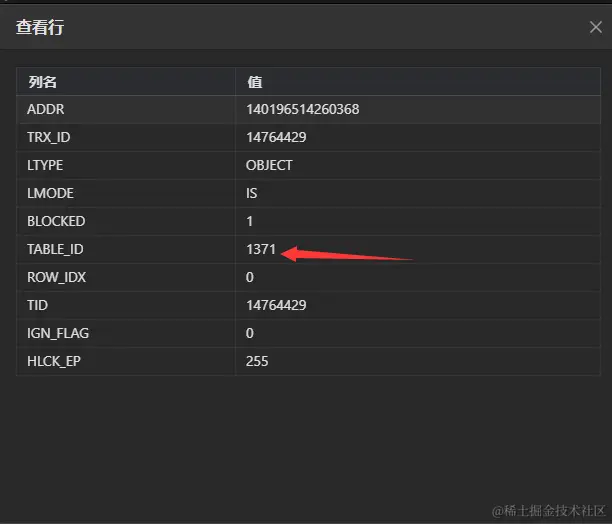Select the IS value cell
Image resolution: width=612 pixels, height=524 pixels.
[x=418, y=194]
